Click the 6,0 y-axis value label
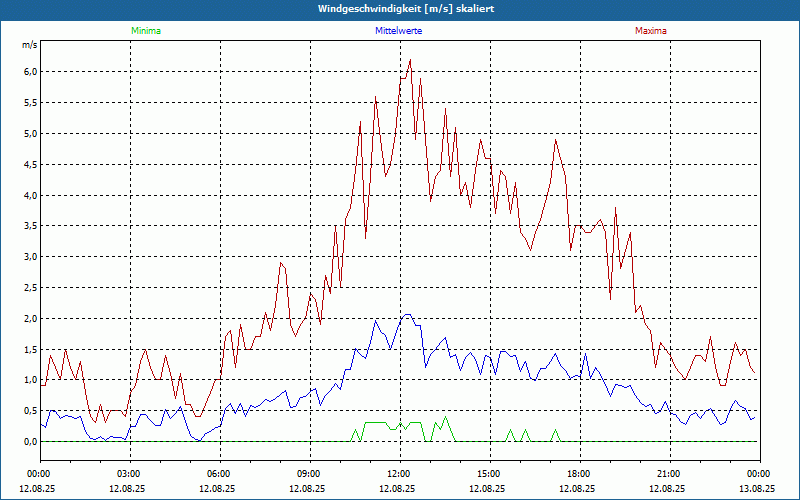Image resolution: width=800 pixels, height=500 pixels. tap(30, 72)
